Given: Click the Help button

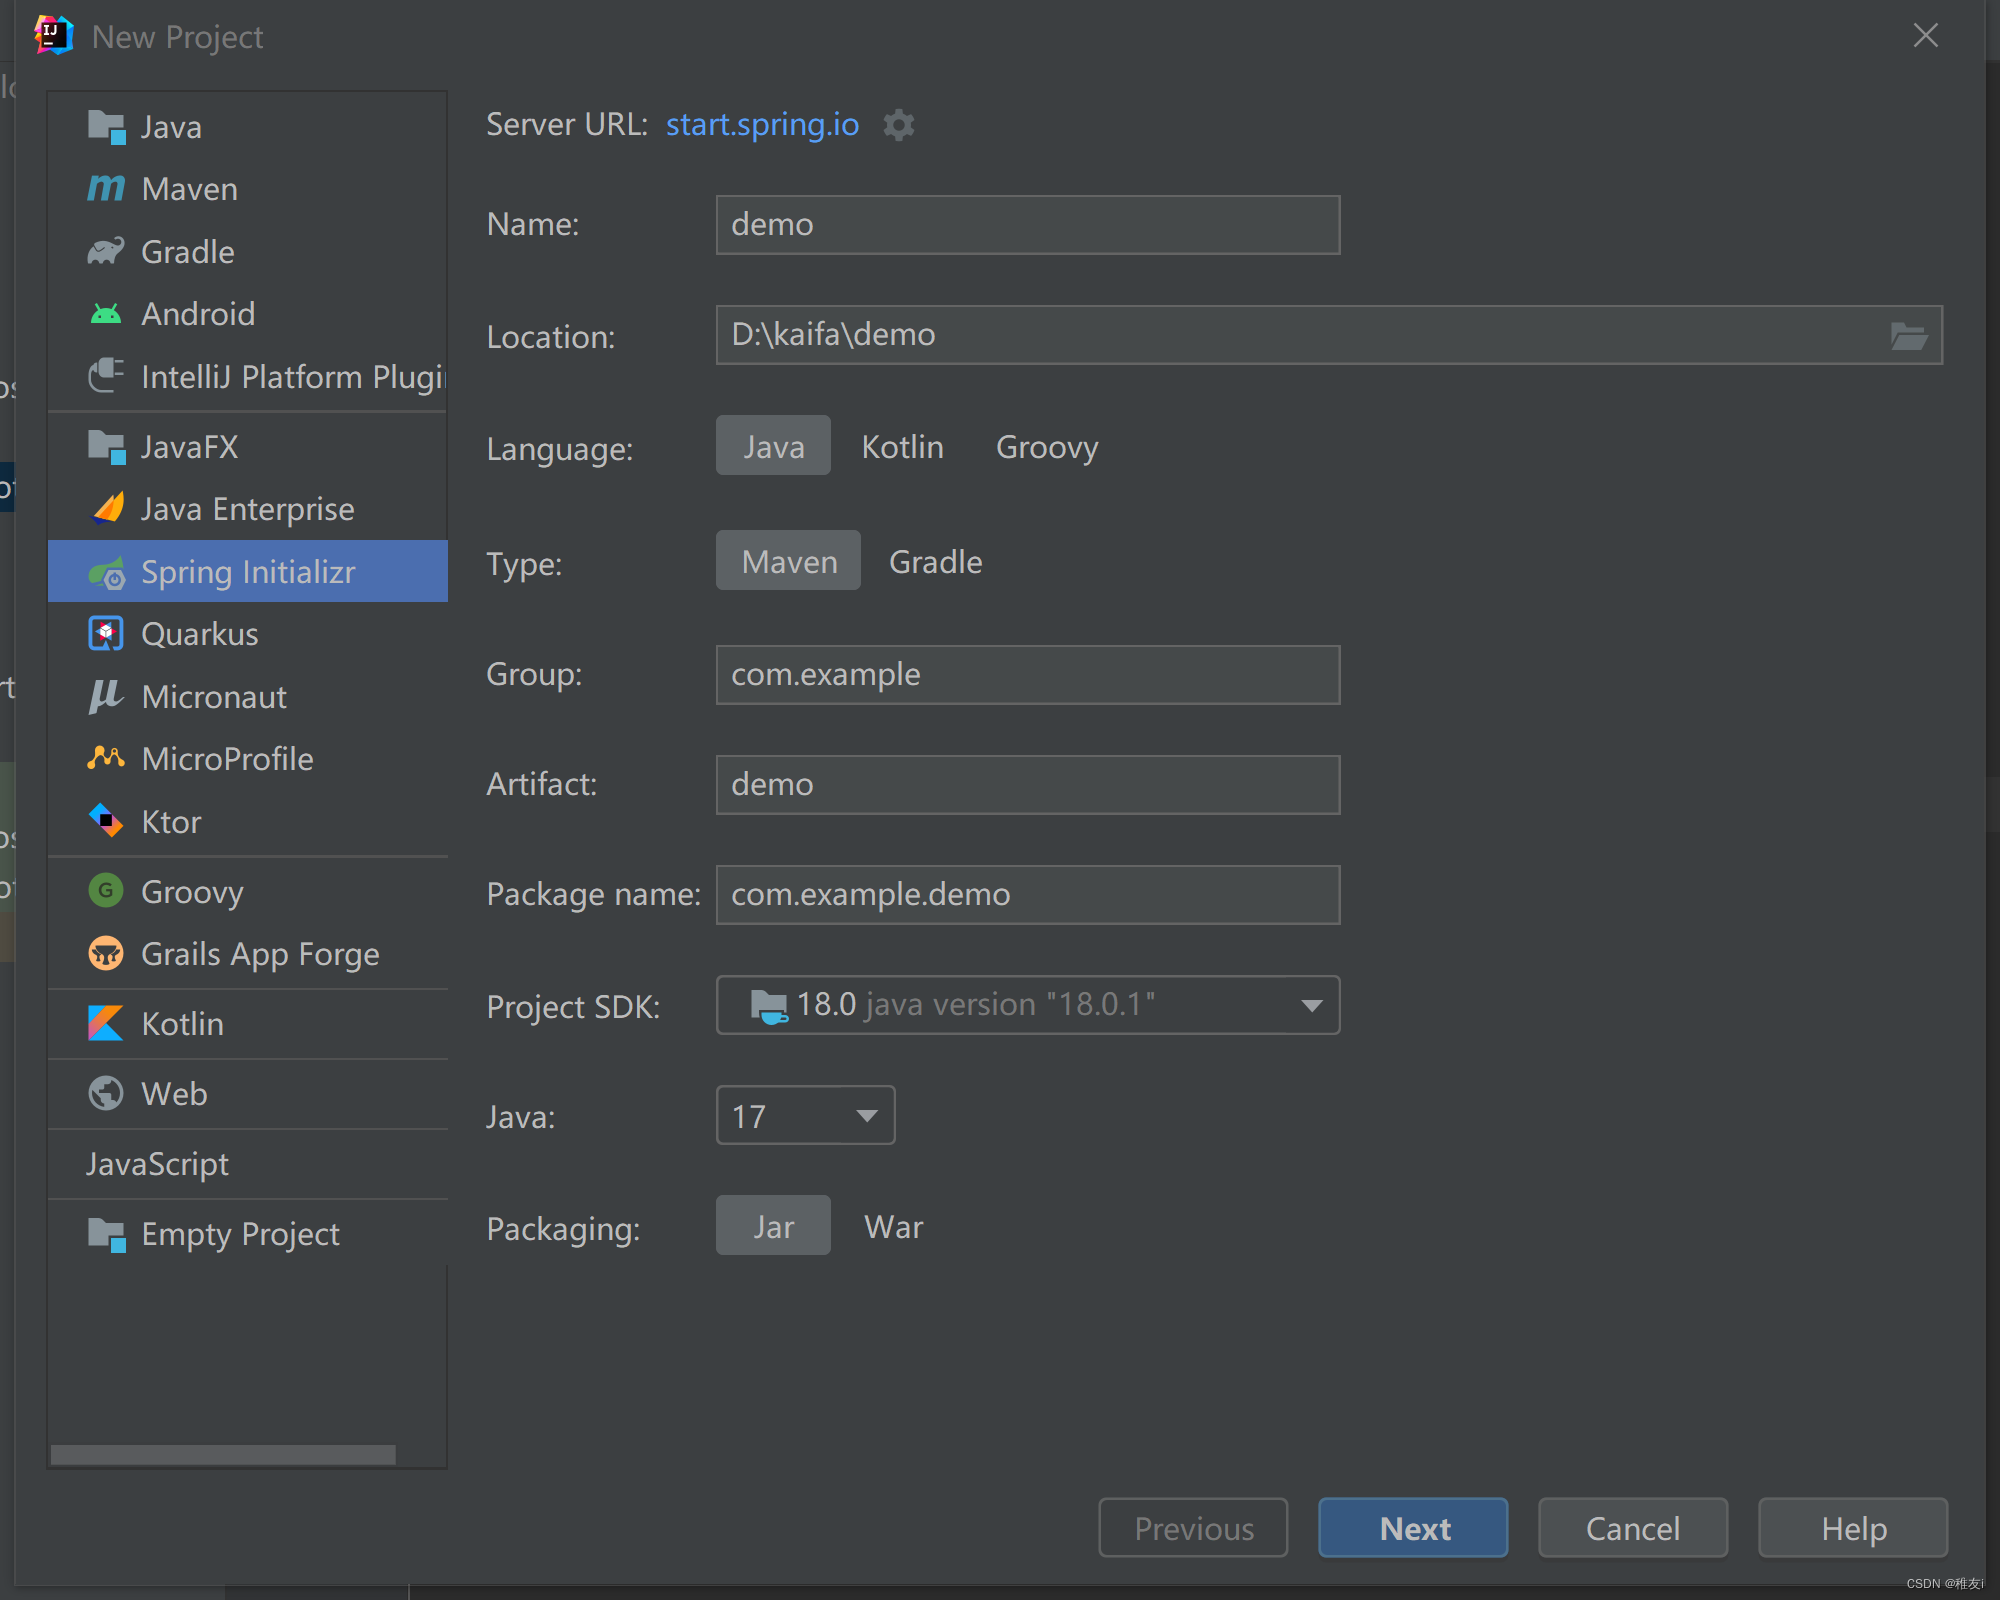Looking at the screenshot, I should tap(1853, 1527).
